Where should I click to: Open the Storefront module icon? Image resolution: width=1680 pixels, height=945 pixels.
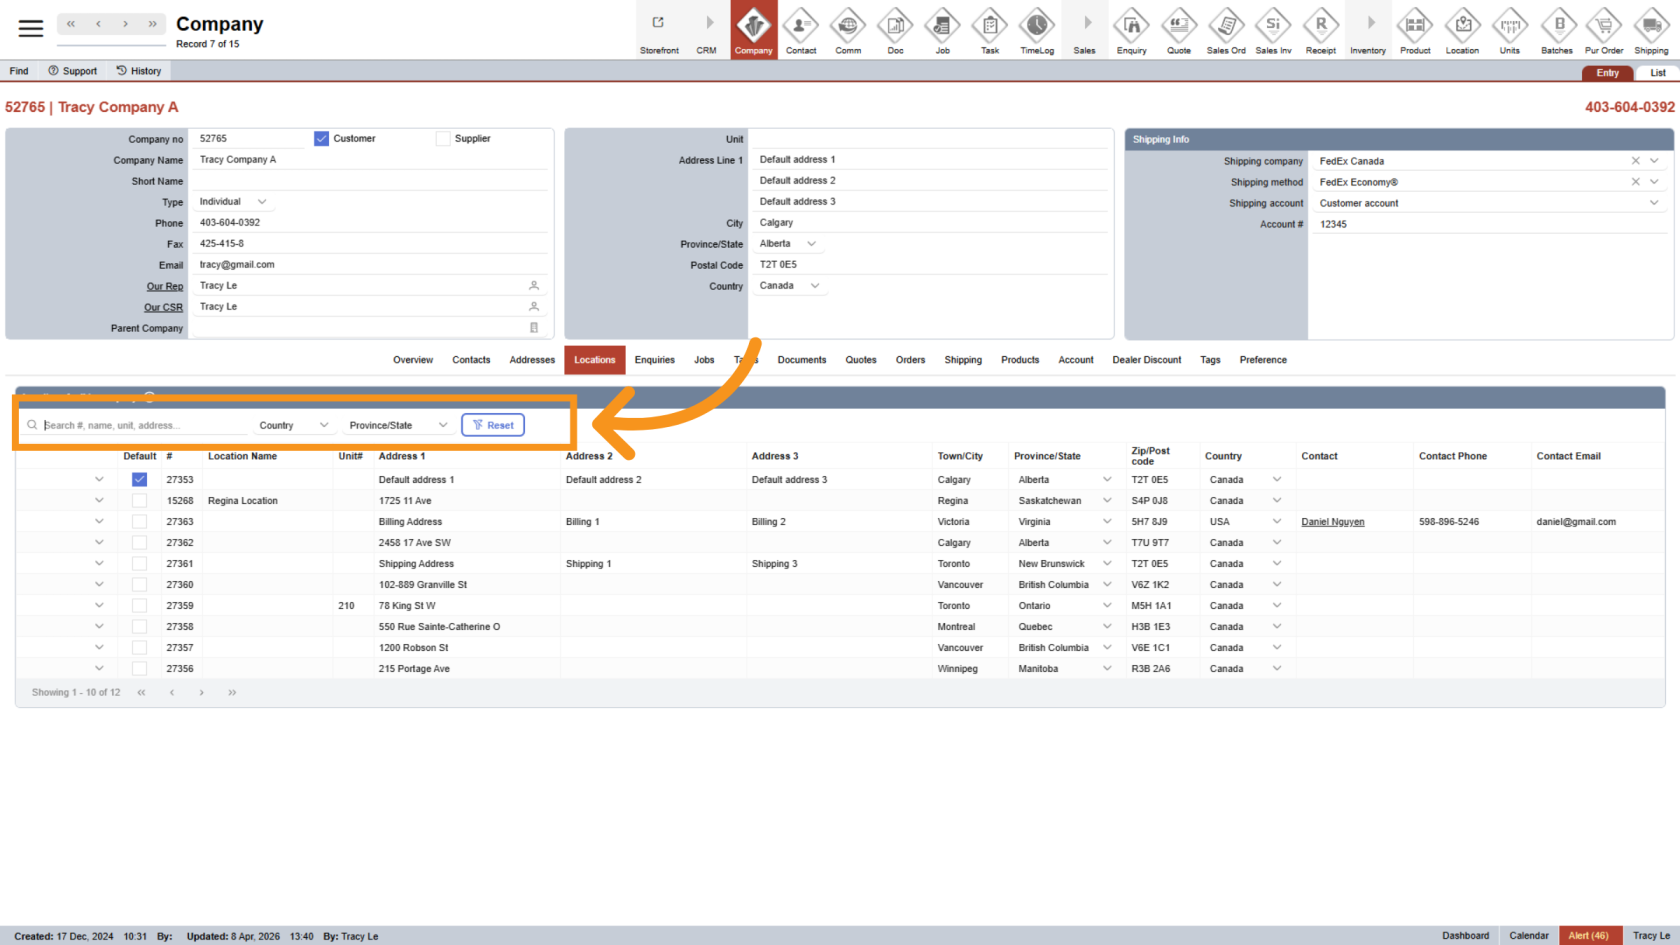click(659, 30)
